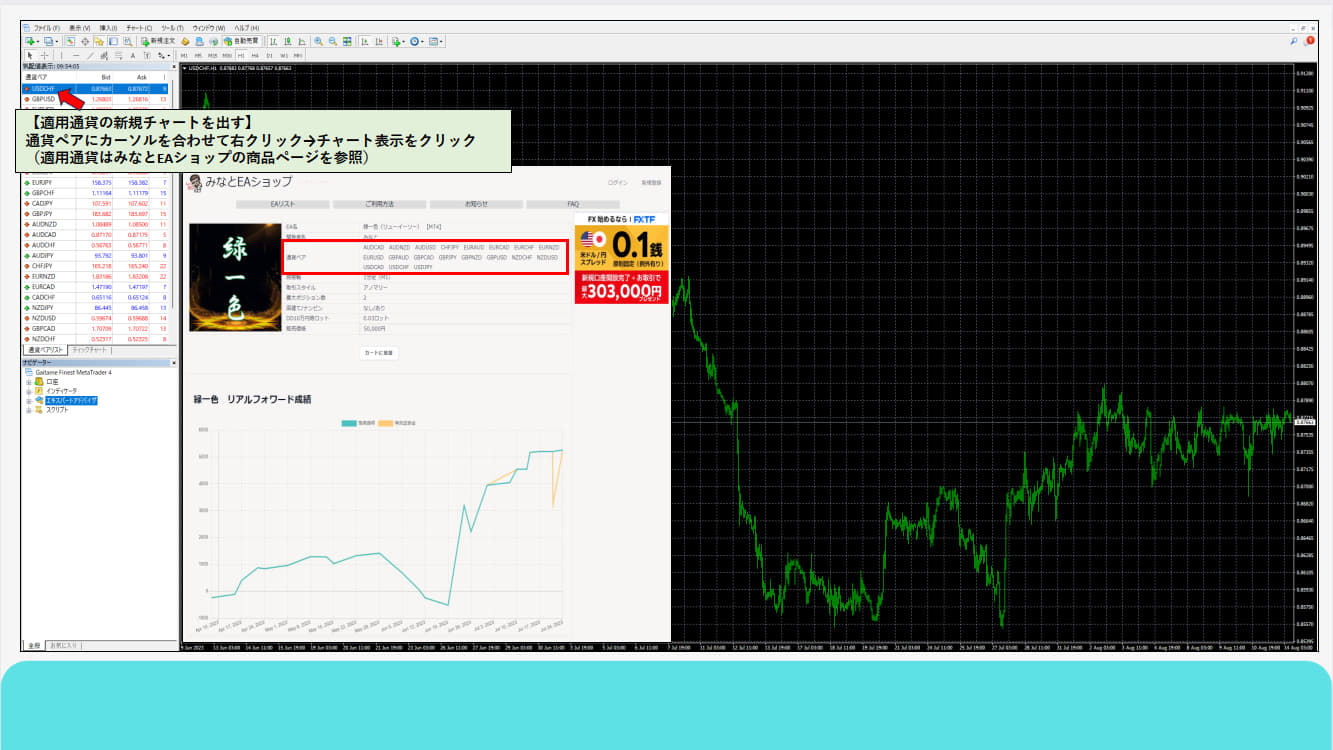Click the search magnifier icon at top right

tap(1294, 41)
